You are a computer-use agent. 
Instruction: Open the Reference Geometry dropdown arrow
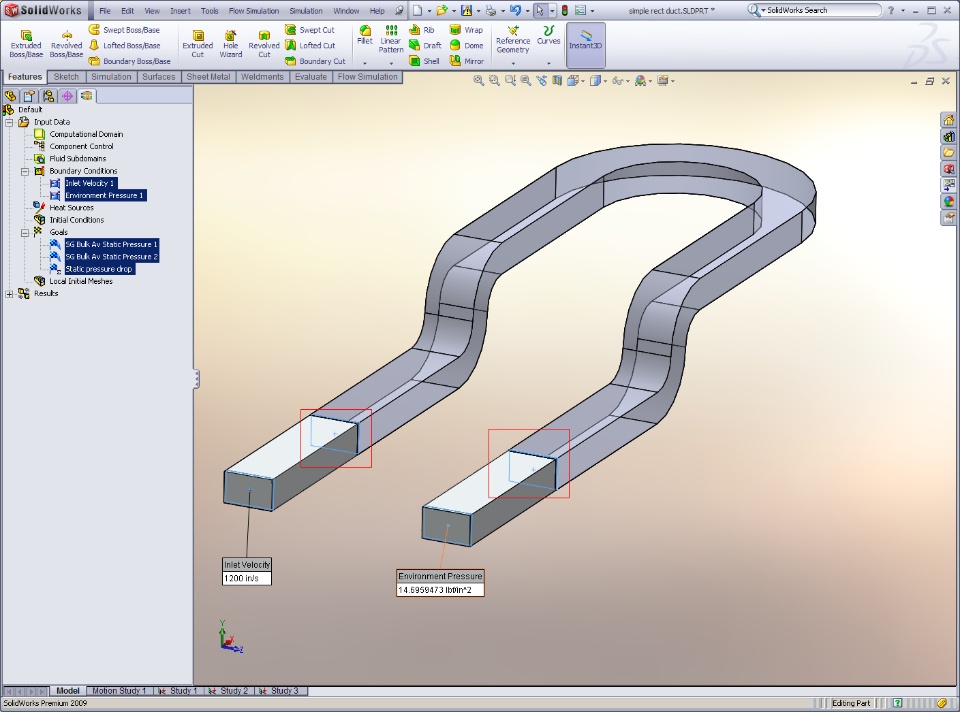513,63
